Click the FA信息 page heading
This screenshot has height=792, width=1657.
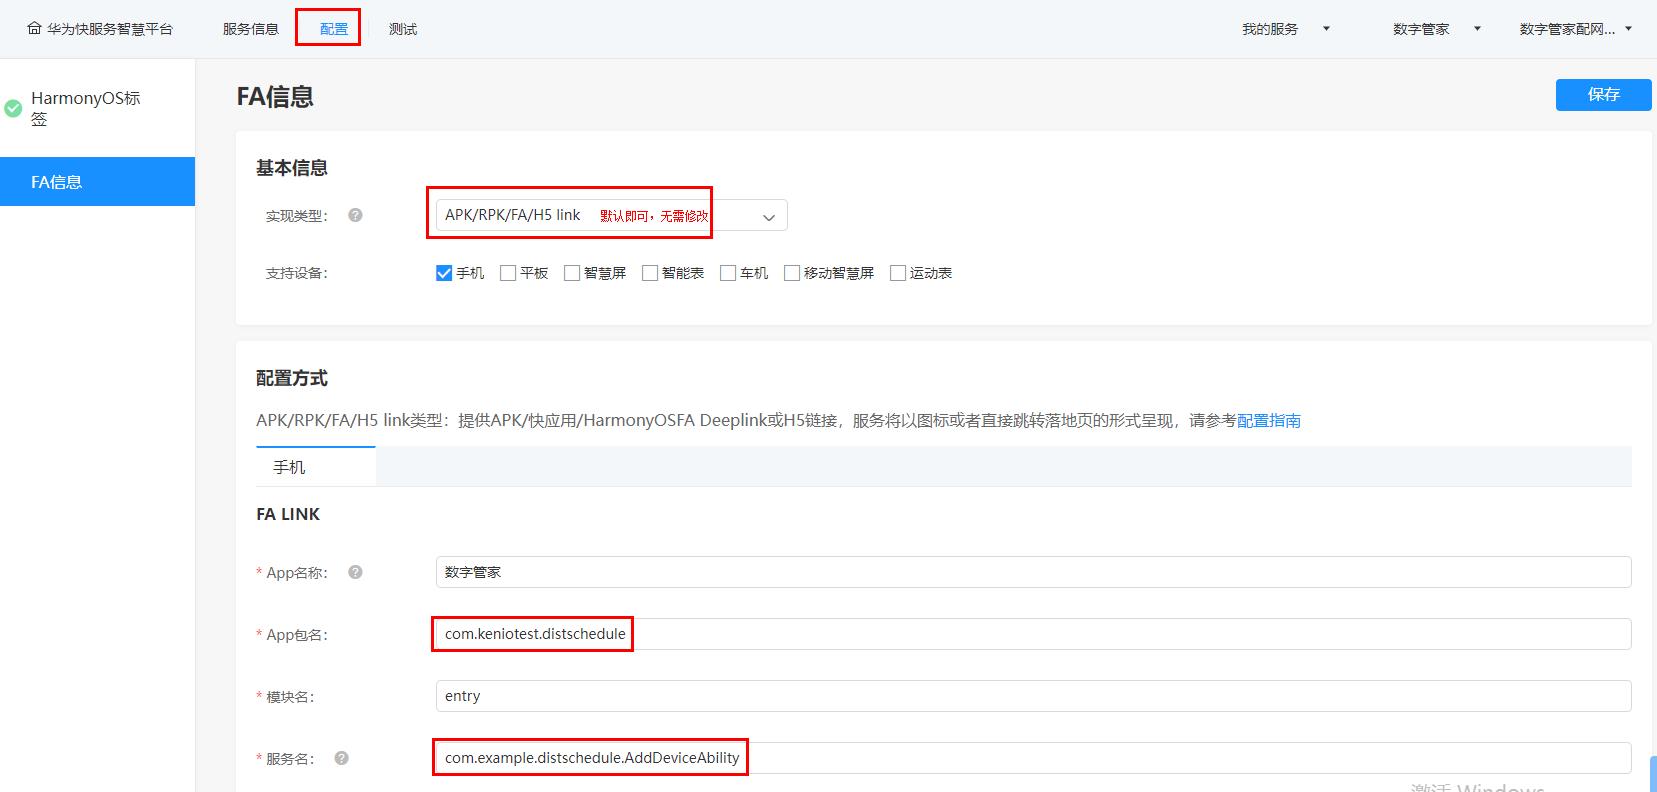coord(275,97)
